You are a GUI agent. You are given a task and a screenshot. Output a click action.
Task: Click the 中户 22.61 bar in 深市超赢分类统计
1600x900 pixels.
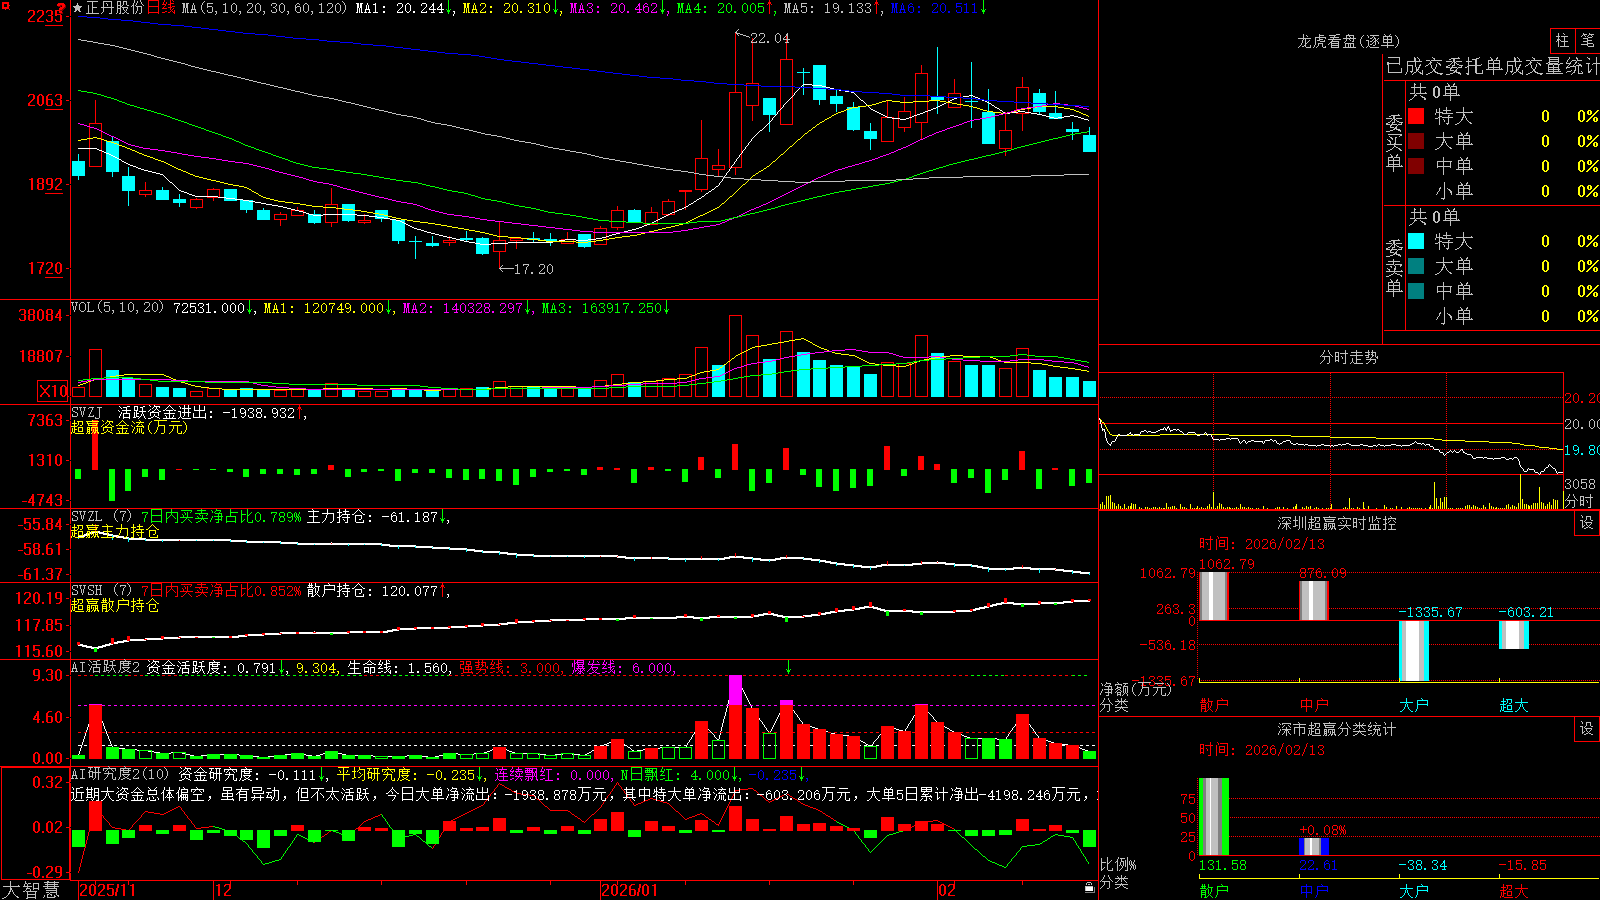pos(1314,846)
